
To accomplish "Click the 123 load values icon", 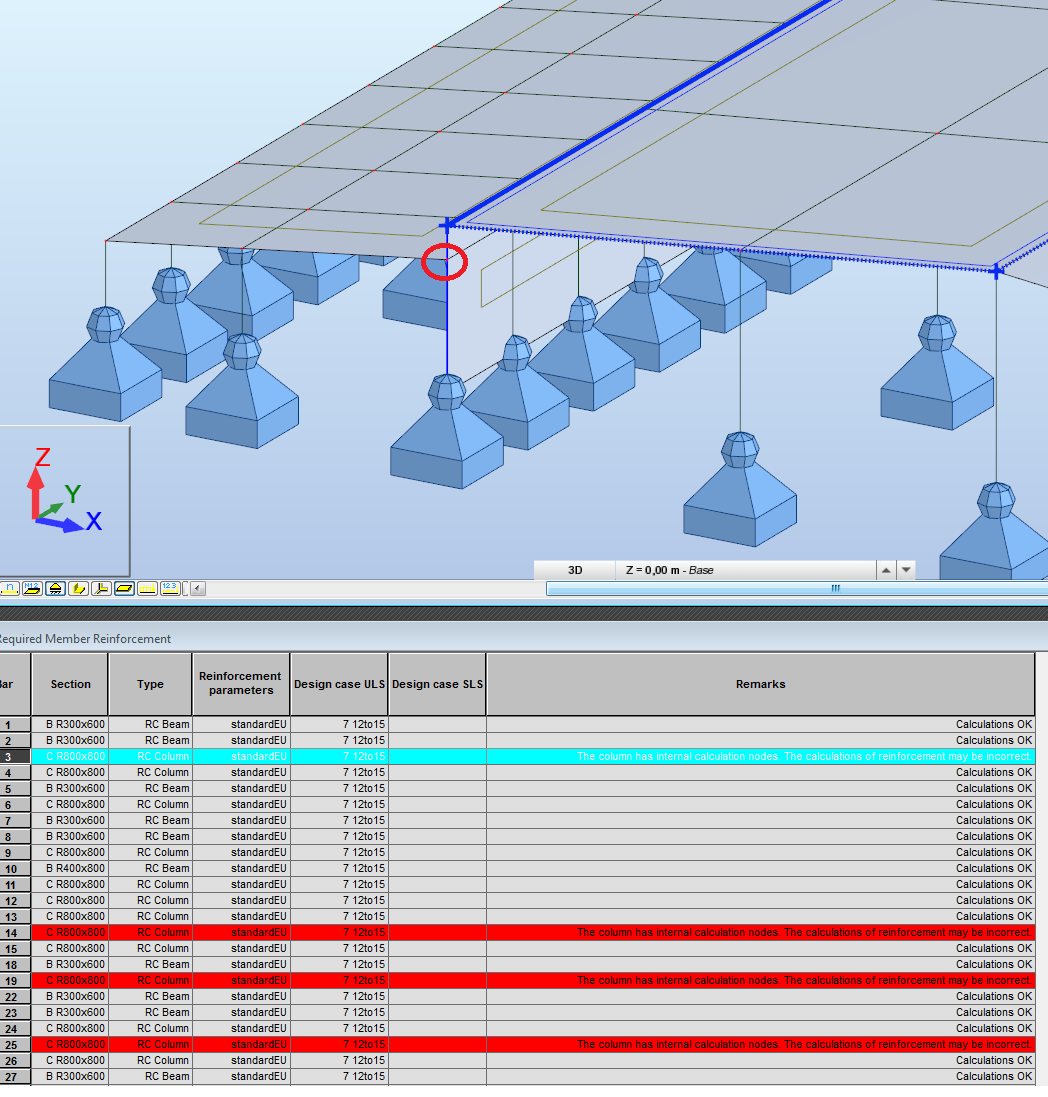I will [169, 588].
